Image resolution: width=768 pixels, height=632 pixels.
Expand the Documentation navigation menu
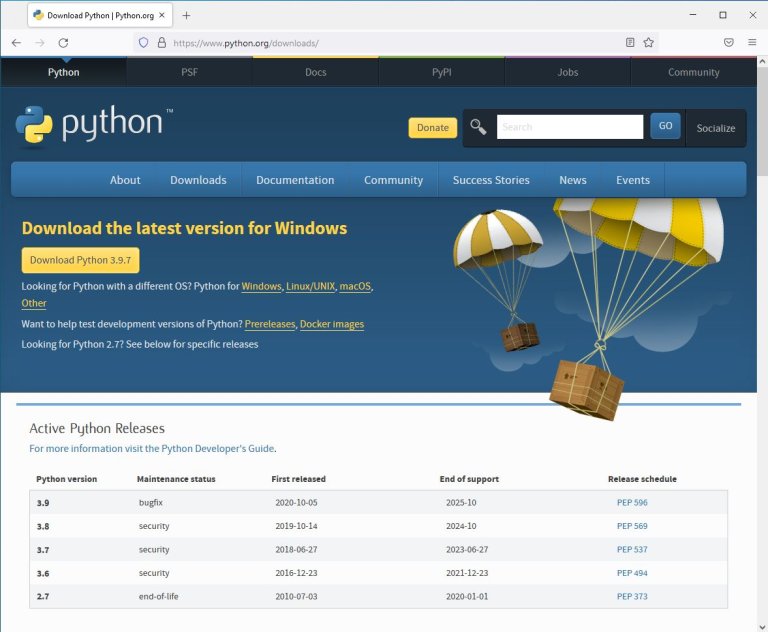pos(295,180)
